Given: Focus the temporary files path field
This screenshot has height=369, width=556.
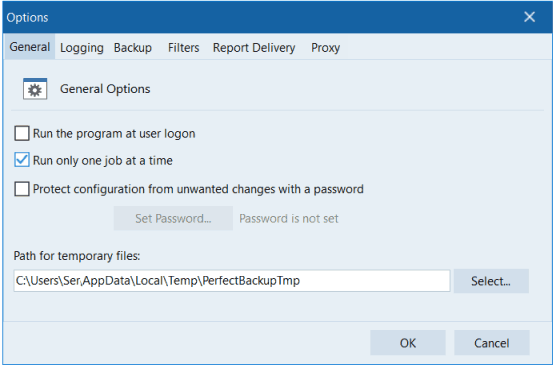Looking at the screenshot, I should tap(232, 281).
